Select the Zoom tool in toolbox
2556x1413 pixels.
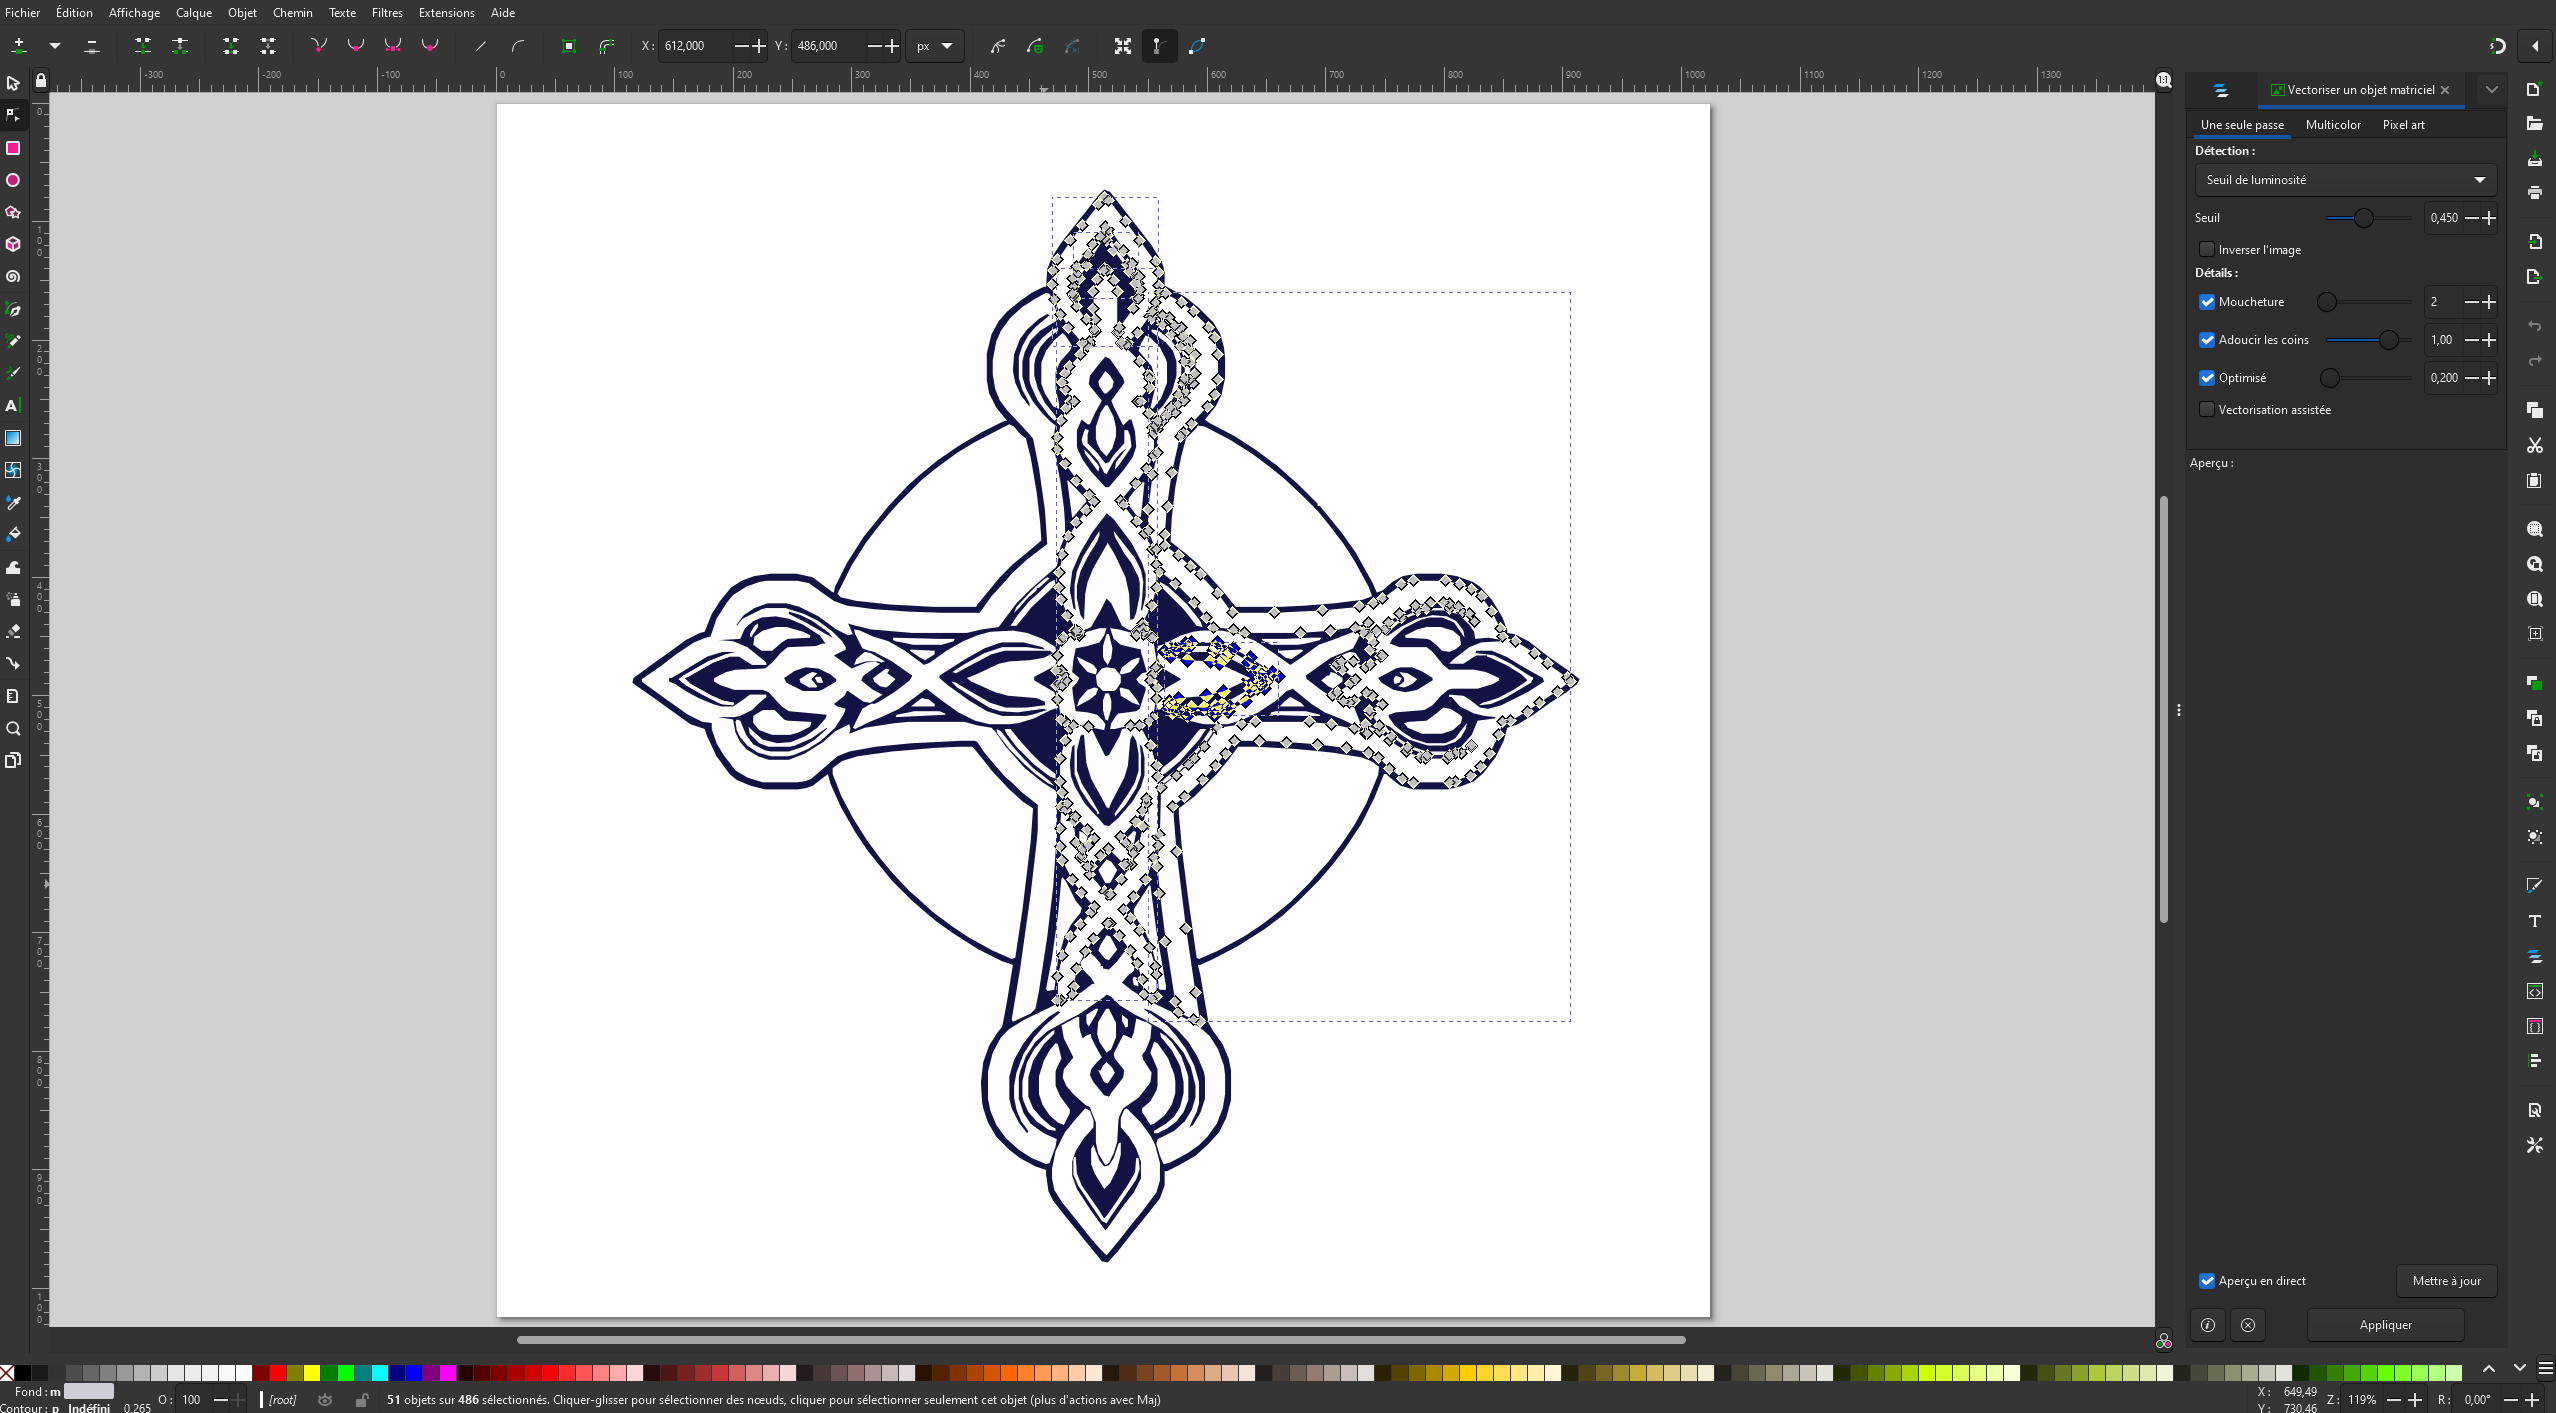[13, 729]
